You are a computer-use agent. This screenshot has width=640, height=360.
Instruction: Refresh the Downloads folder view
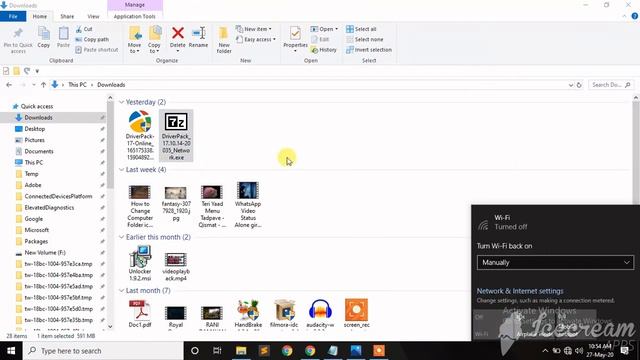[x=579, y=85]
